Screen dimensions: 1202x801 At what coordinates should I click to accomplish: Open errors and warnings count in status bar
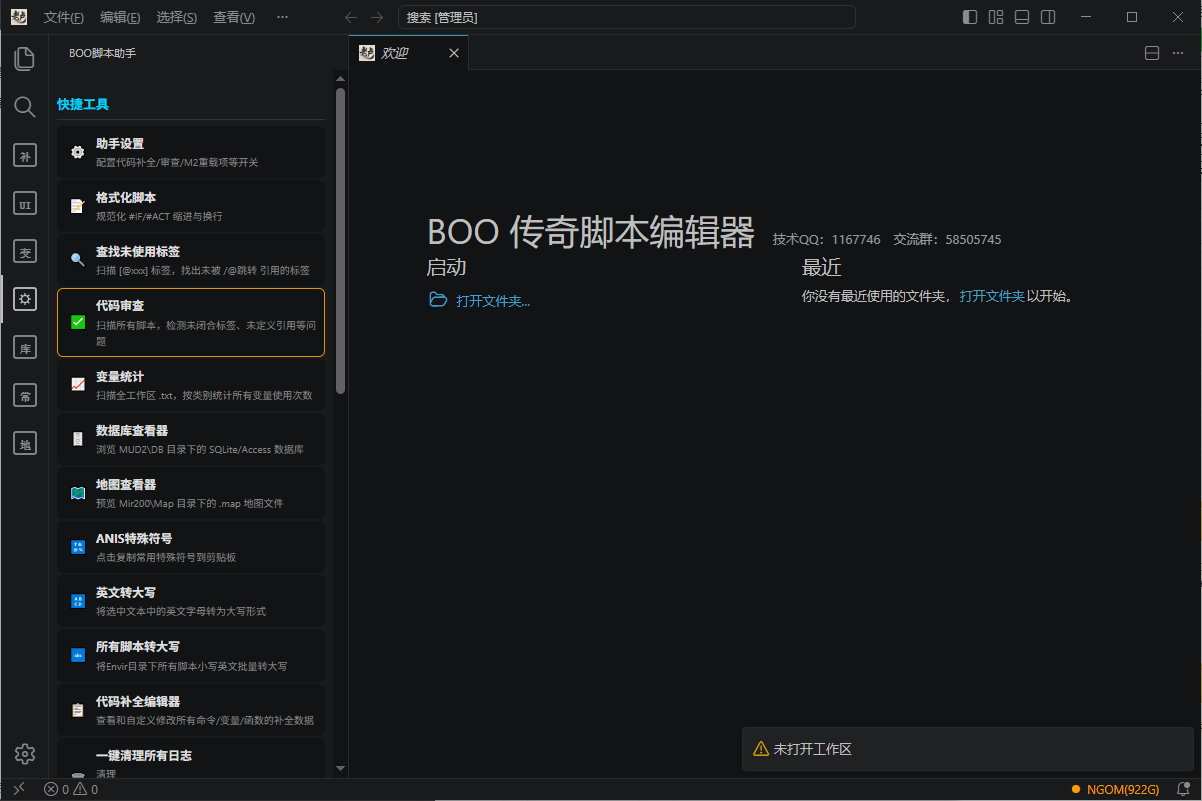coord(71,789)
